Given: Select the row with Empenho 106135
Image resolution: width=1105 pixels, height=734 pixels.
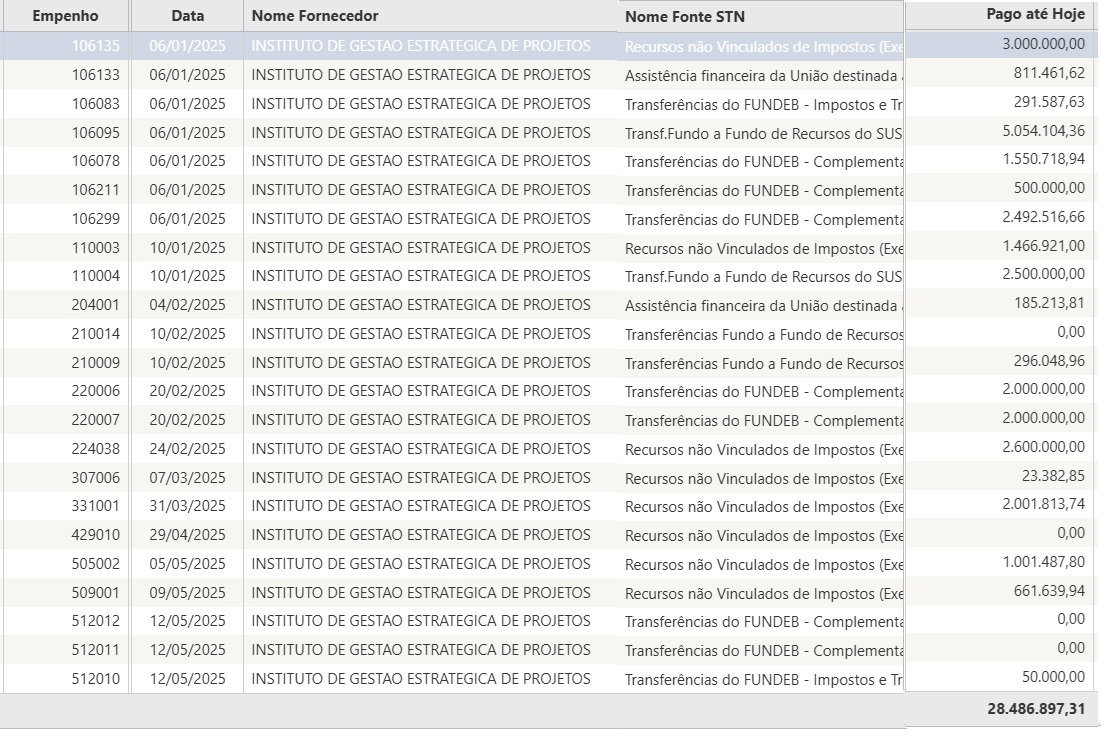Looking at the screenshot, I should pos(95,46).
